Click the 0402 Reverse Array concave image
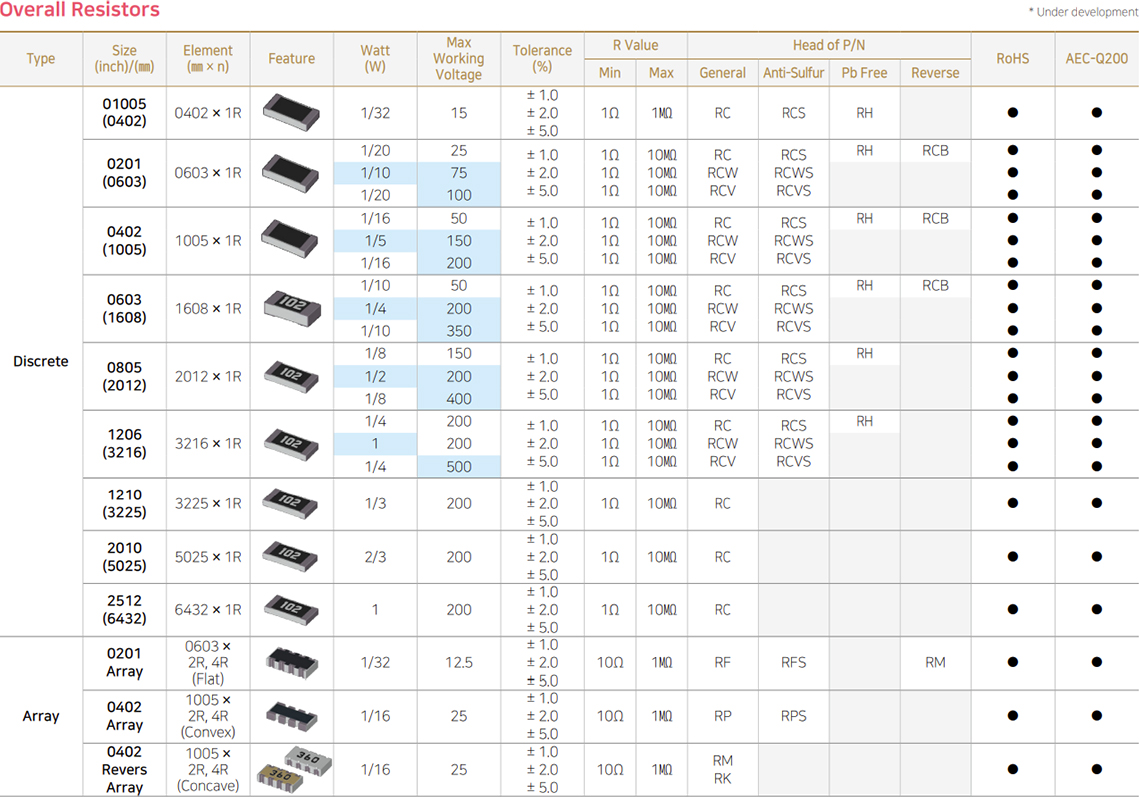1139x797 pixels. pos(290,769)
